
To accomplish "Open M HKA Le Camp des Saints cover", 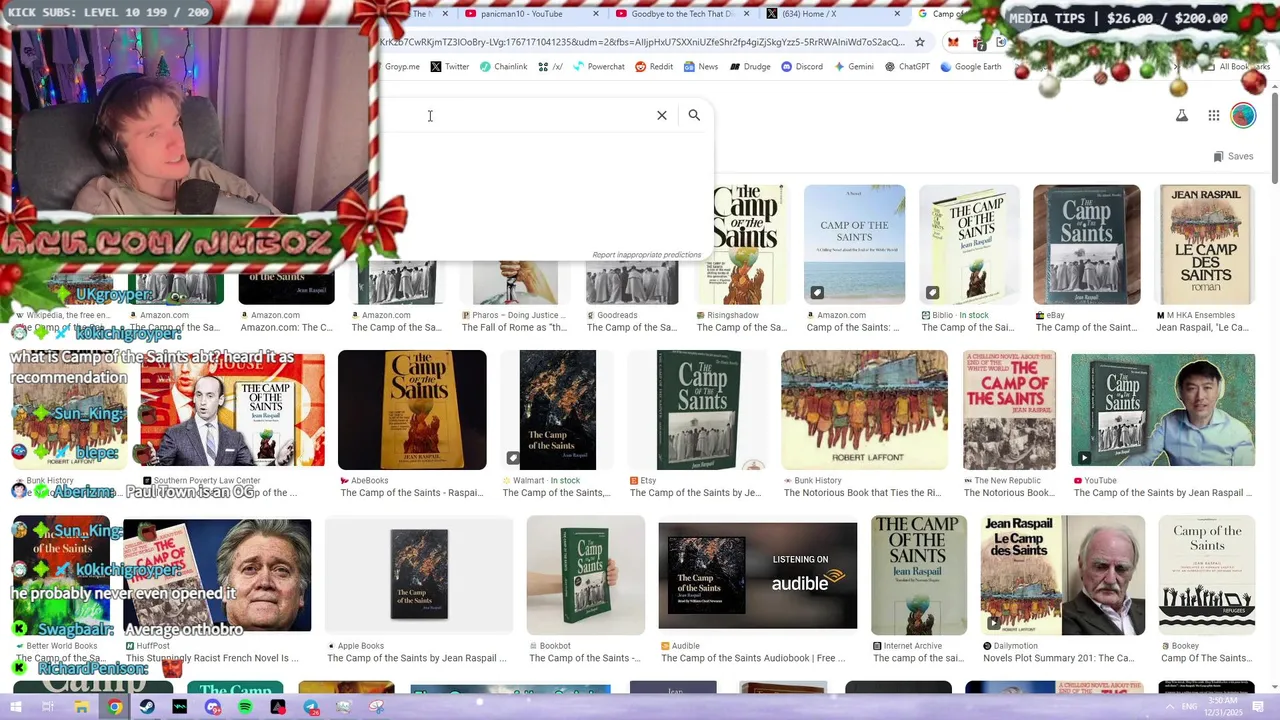I will tap(1204, 244).
